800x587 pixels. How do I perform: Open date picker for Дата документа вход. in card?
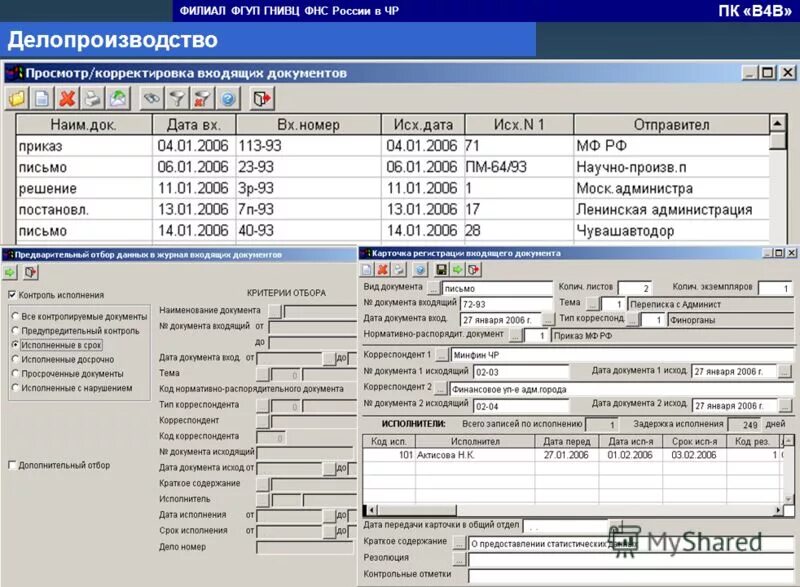point(547,319)
